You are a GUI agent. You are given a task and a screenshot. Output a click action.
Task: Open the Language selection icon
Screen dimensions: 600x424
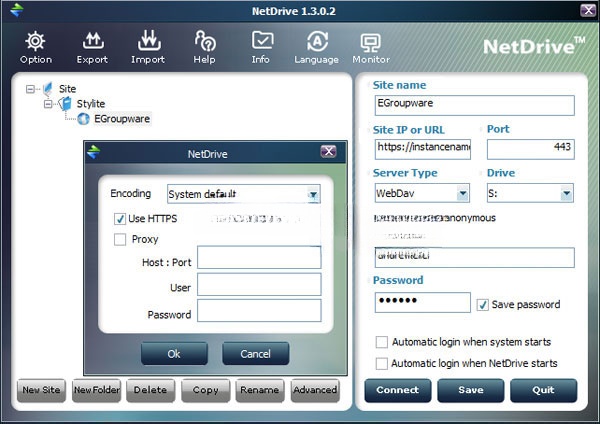click(317, 41)
